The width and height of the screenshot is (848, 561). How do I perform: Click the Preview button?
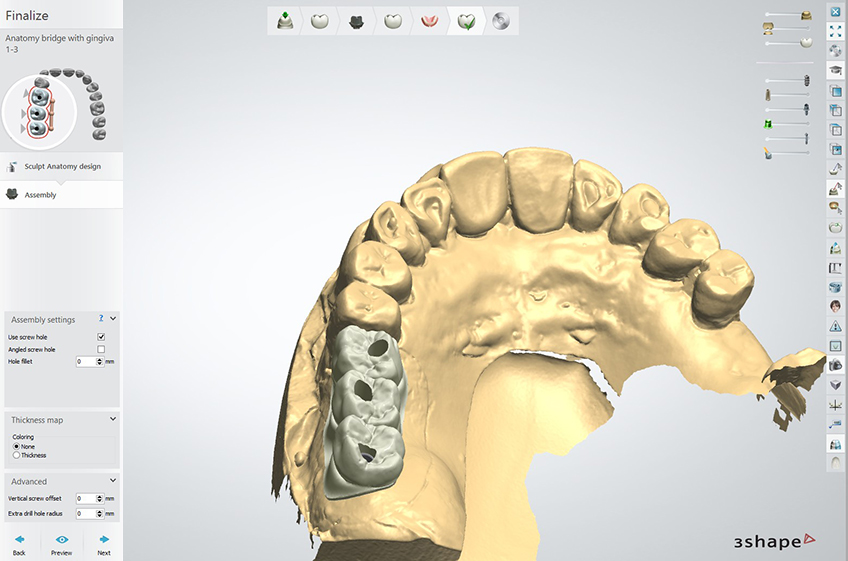point(61,544)
